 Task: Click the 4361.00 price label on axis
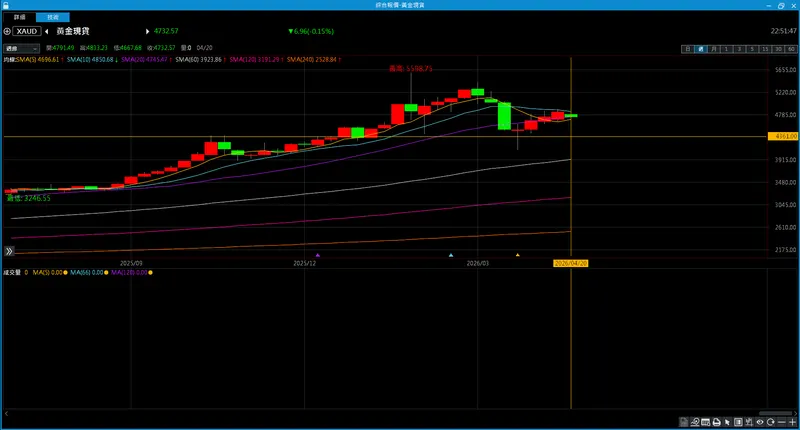(783, 136)
